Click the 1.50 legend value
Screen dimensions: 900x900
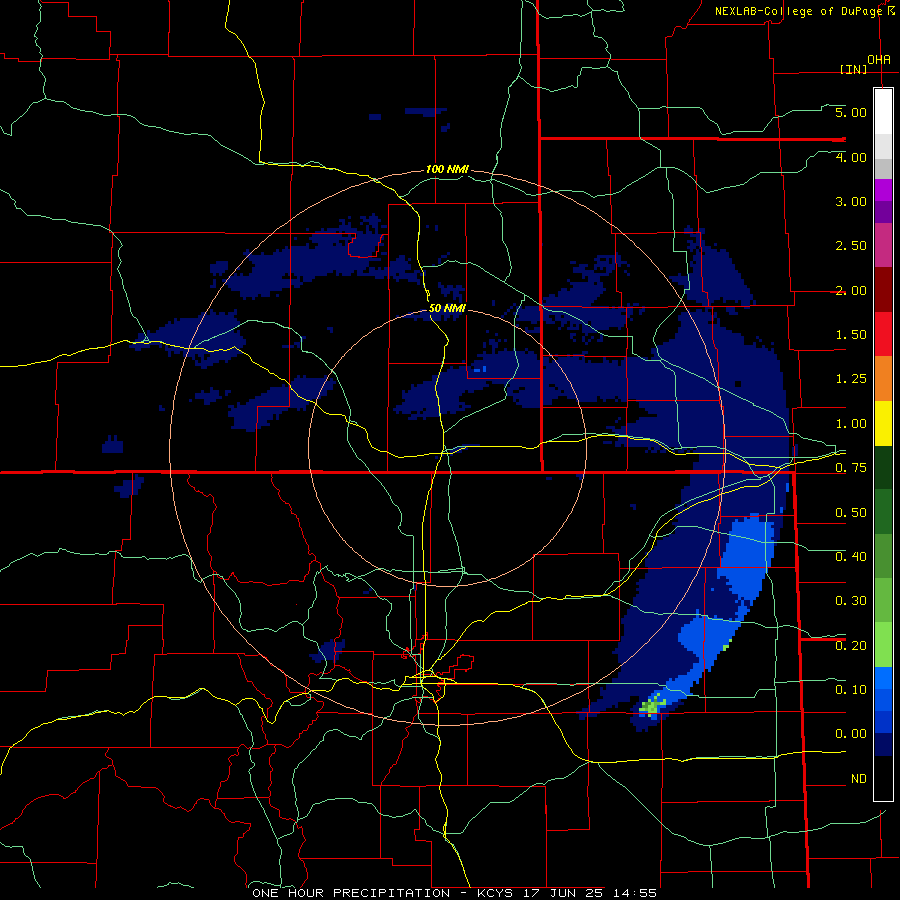pos(851,335)
